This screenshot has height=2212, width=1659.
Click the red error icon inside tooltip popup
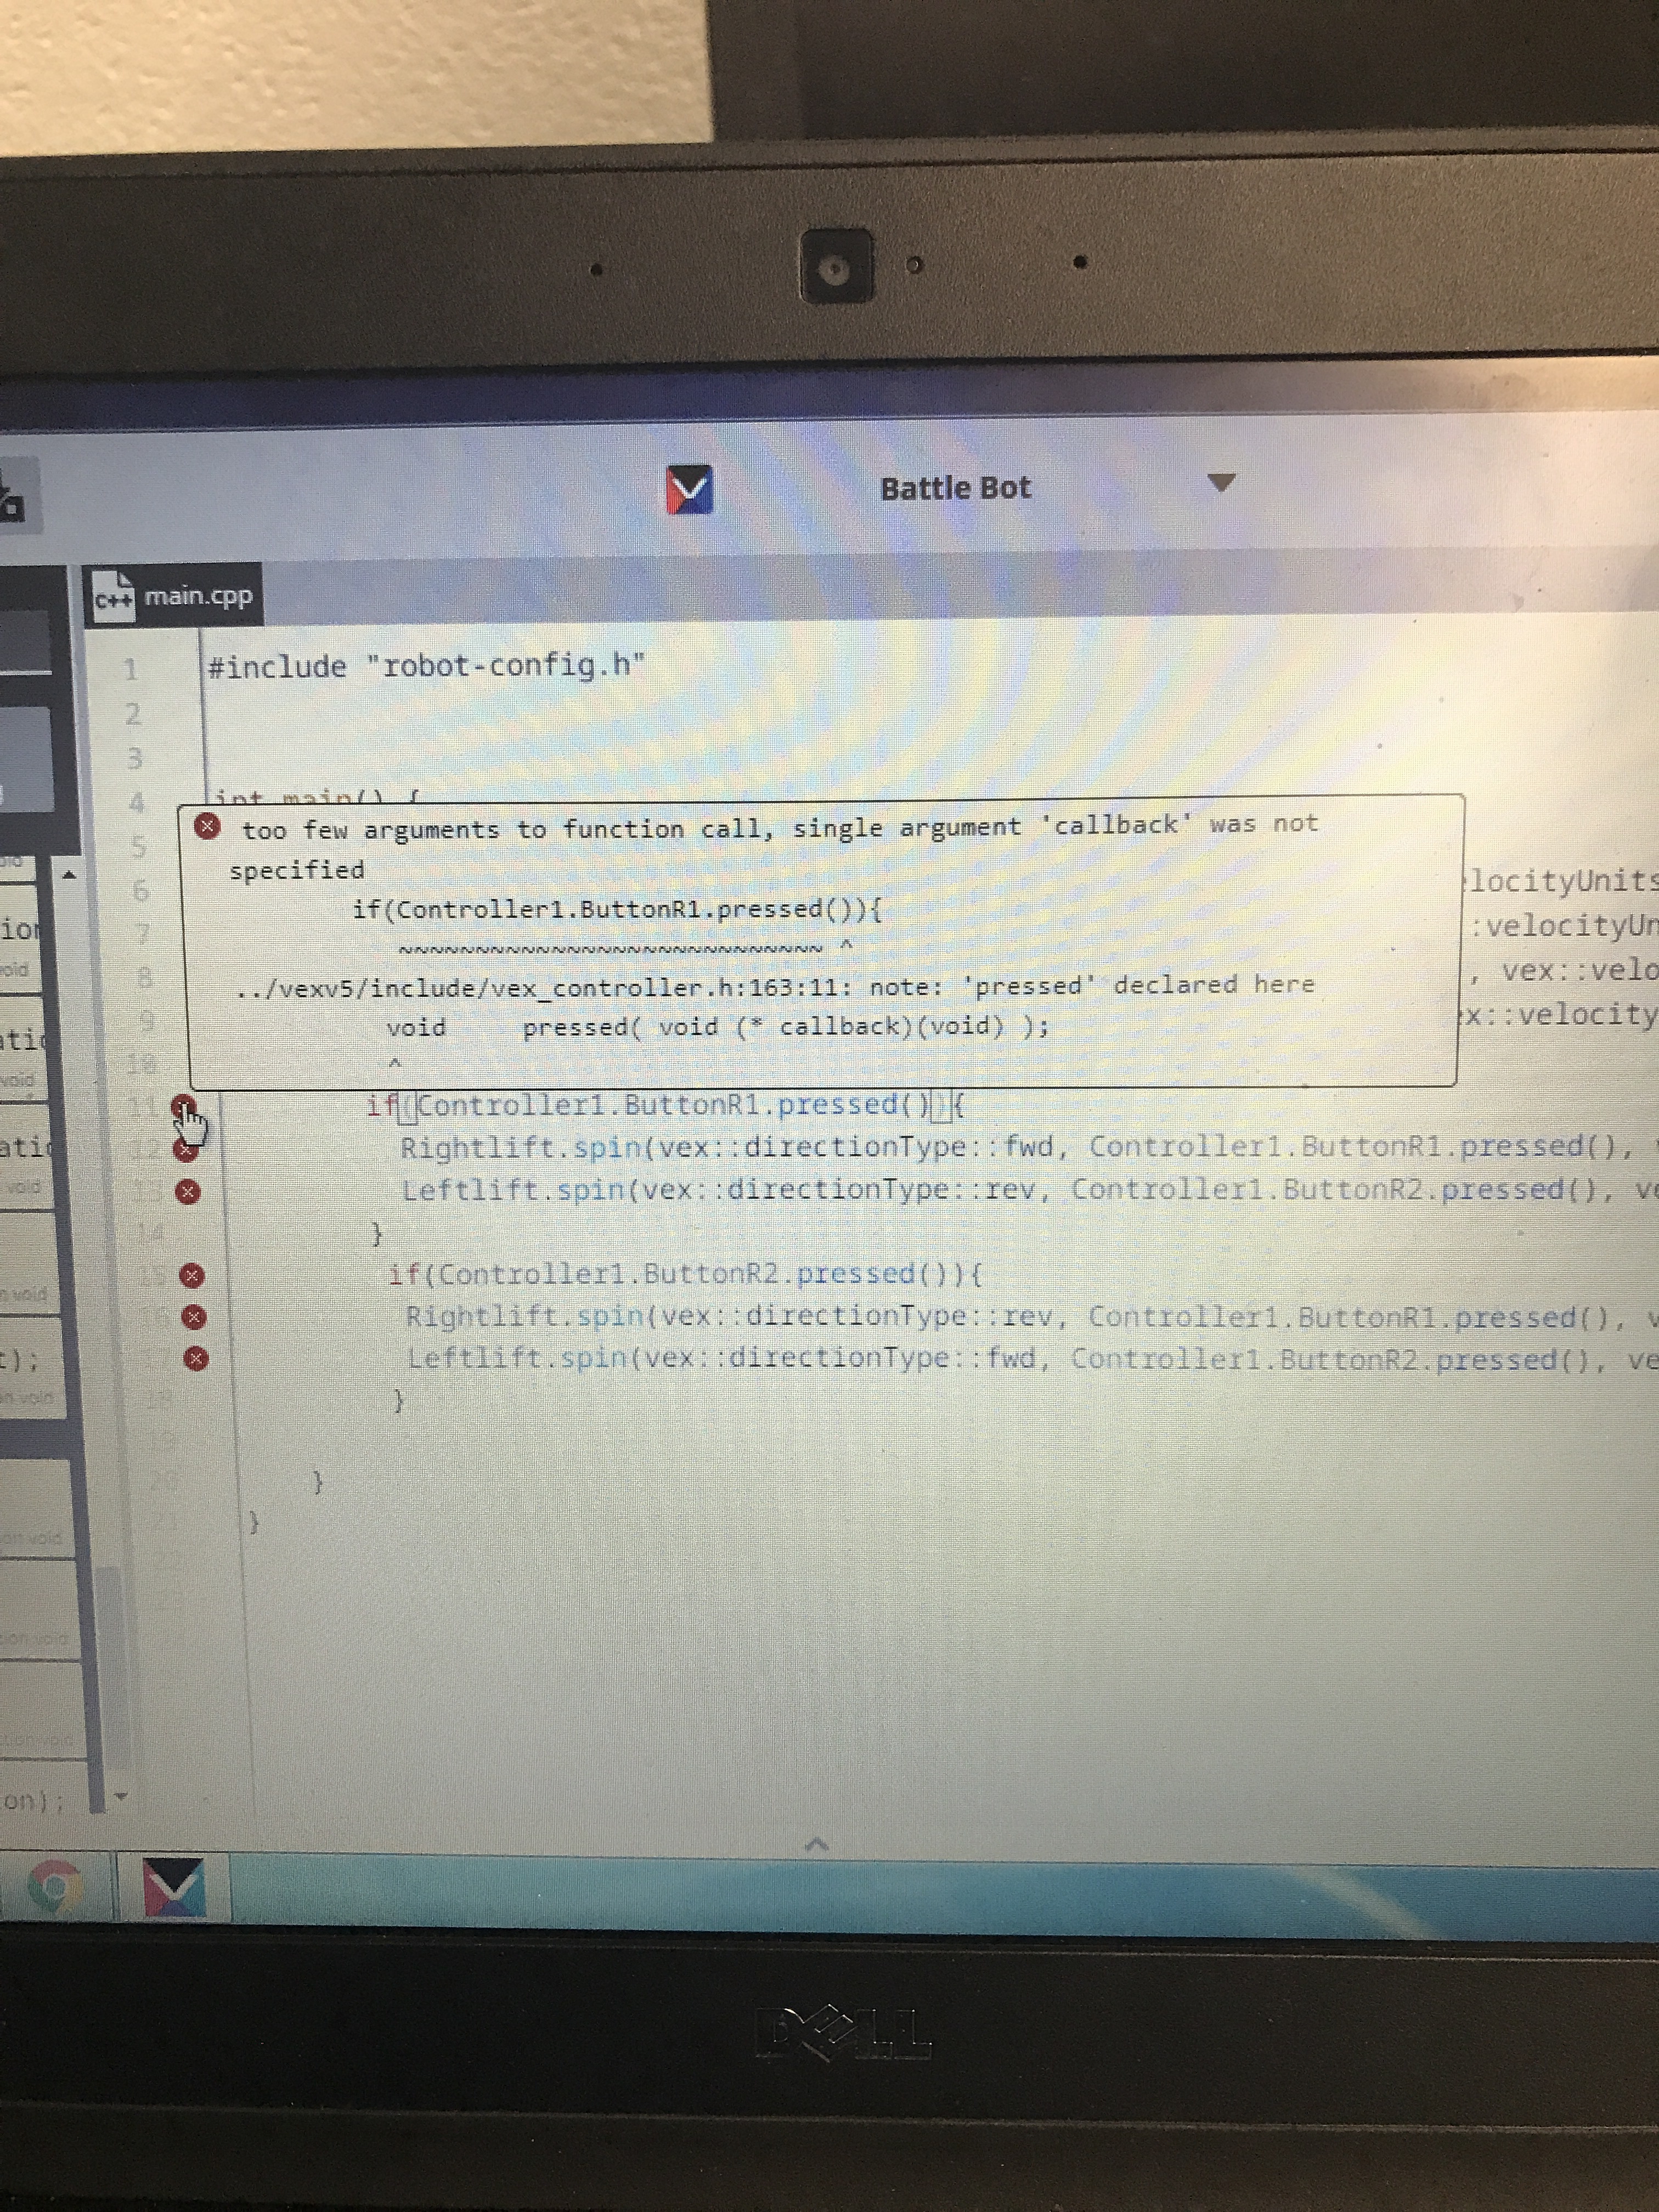pos(207,827)
